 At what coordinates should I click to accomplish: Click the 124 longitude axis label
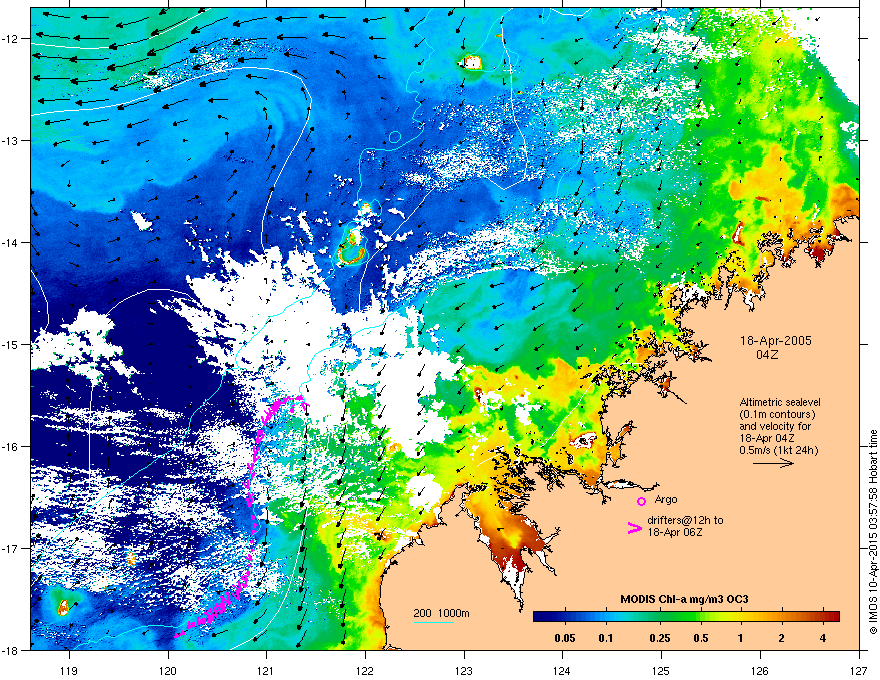[563, 670]
